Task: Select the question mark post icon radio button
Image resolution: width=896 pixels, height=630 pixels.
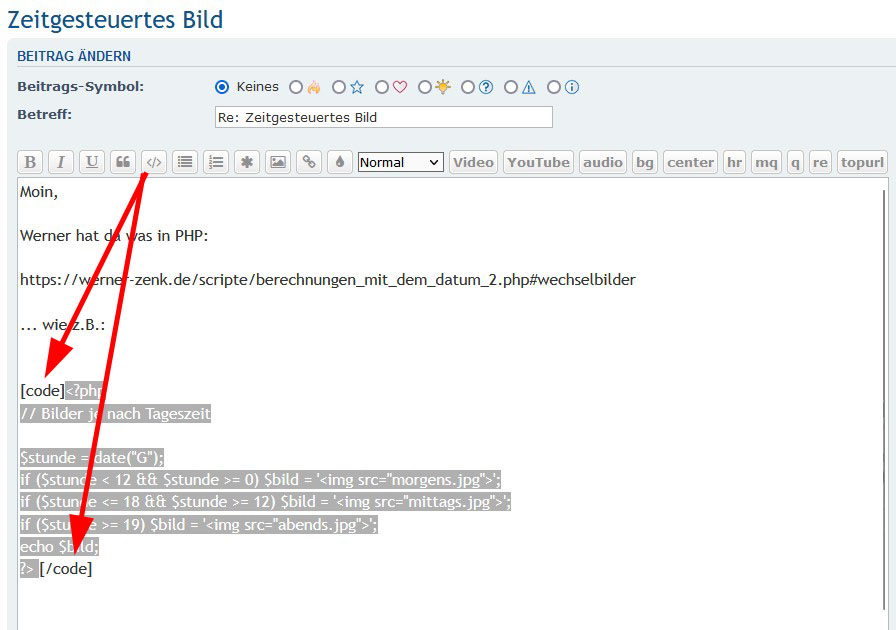Action: [x=468, y=87]
